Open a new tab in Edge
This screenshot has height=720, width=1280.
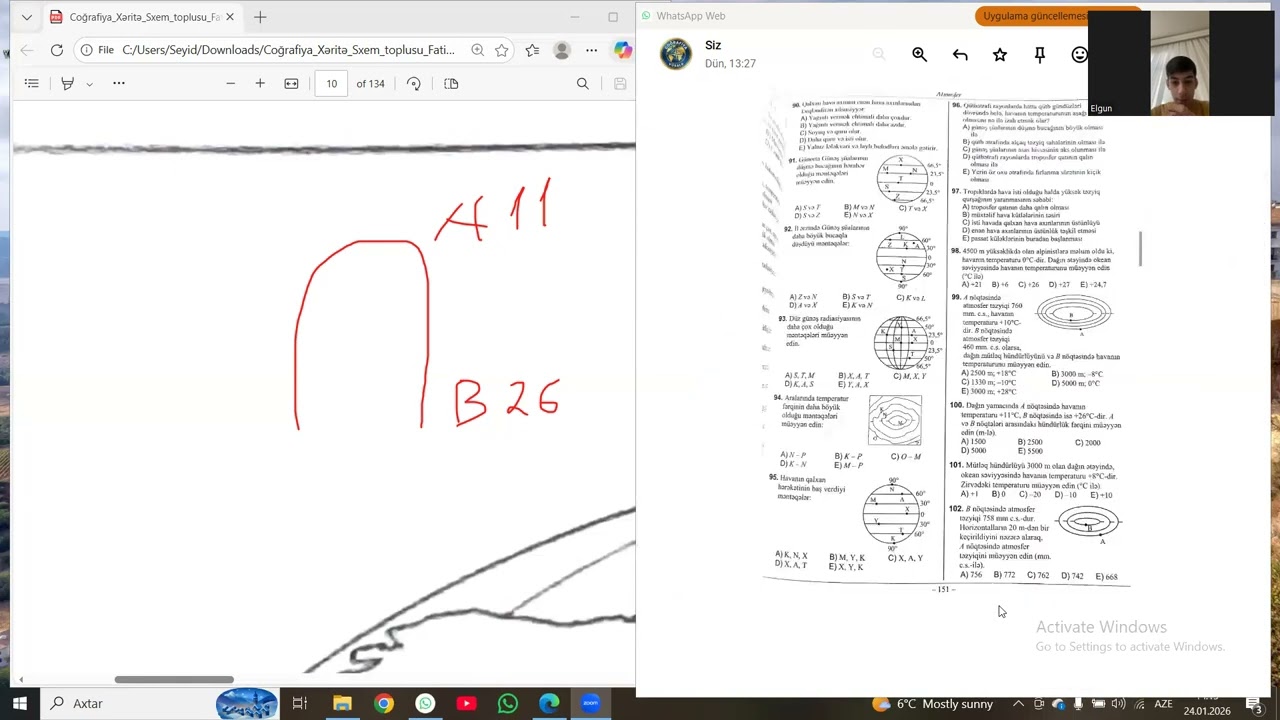point(260,17)
